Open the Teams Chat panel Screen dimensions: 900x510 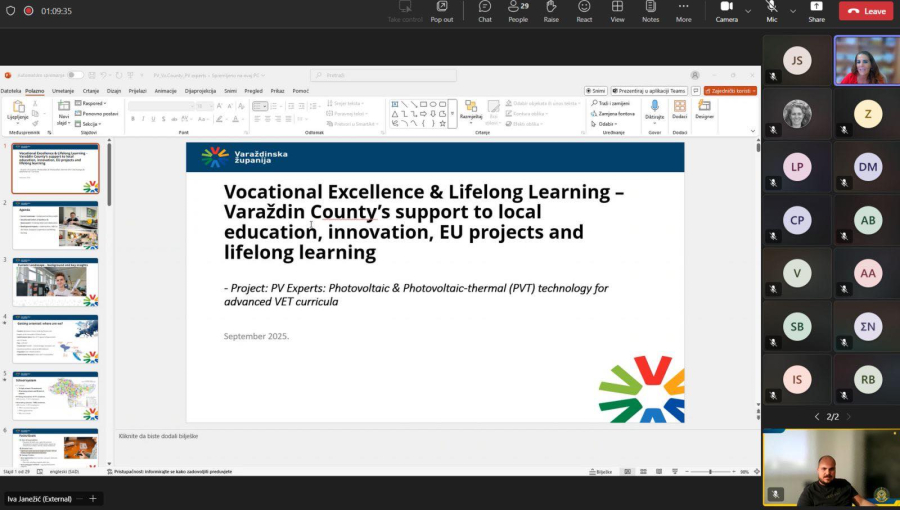coord(485,10)
